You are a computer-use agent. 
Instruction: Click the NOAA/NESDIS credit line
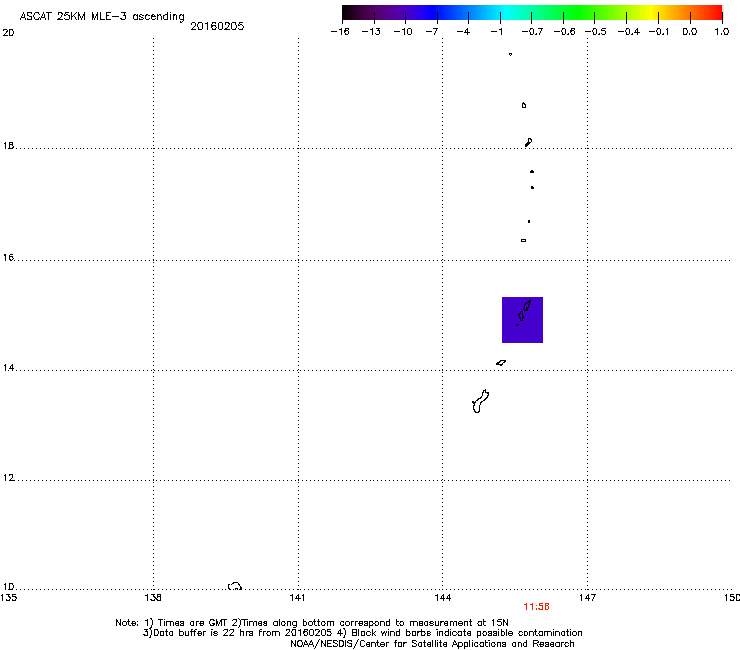click(432, 644)
